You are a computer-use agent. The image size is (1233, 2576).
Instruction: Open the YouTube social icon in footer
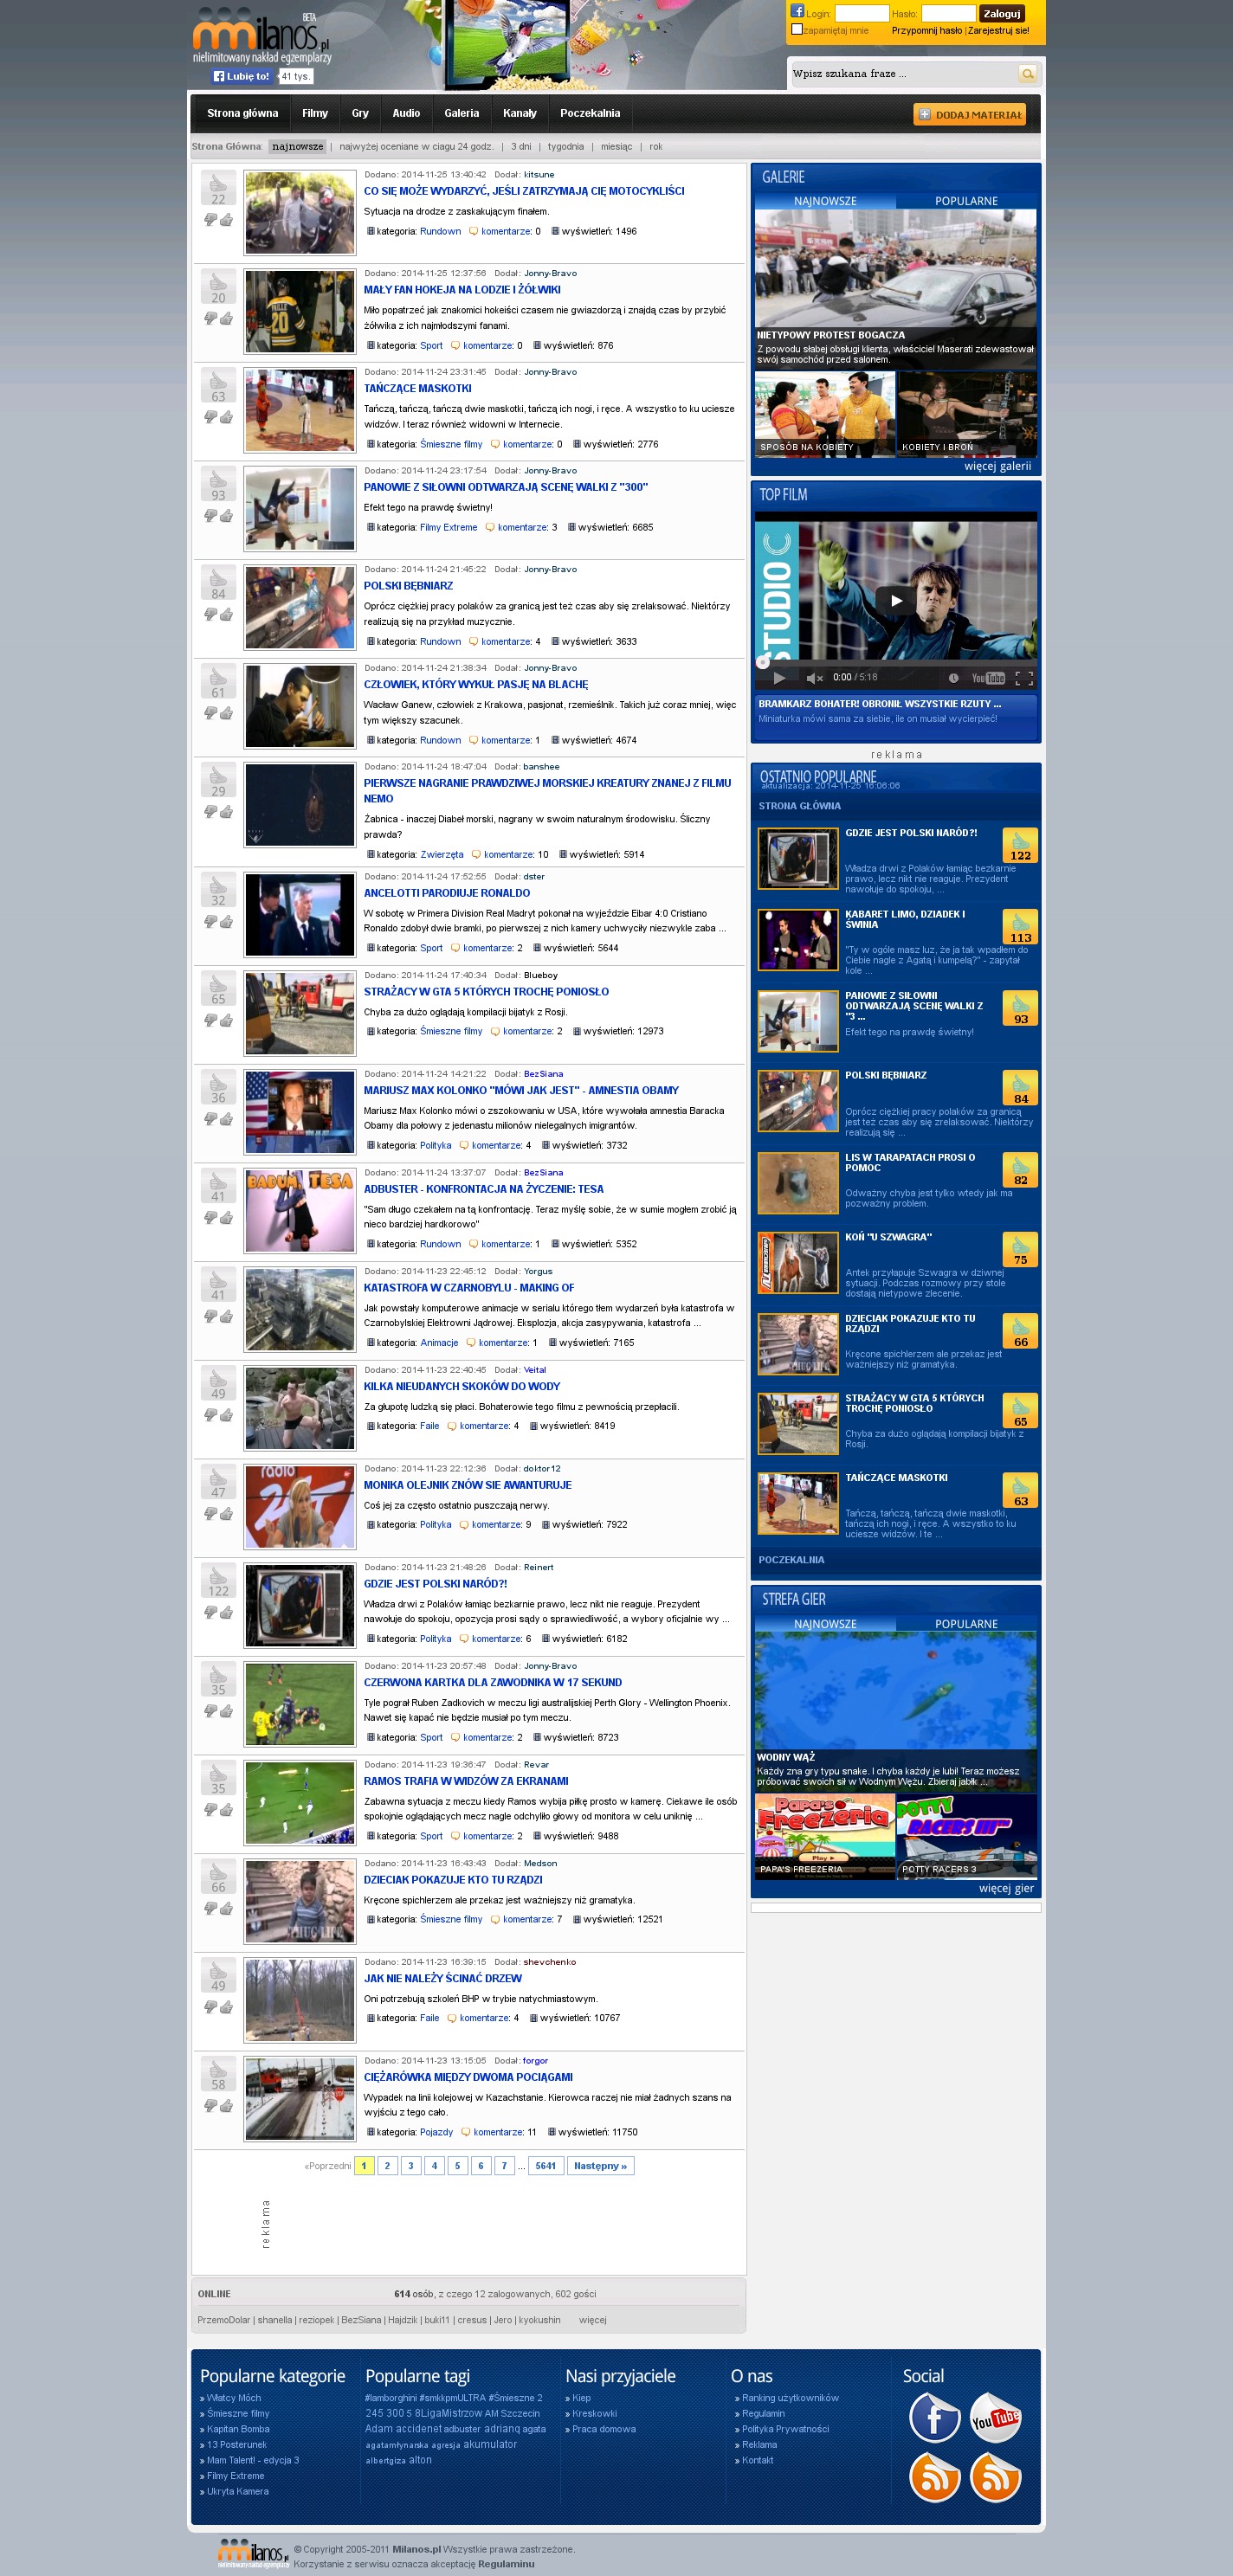coord(995,2418)
